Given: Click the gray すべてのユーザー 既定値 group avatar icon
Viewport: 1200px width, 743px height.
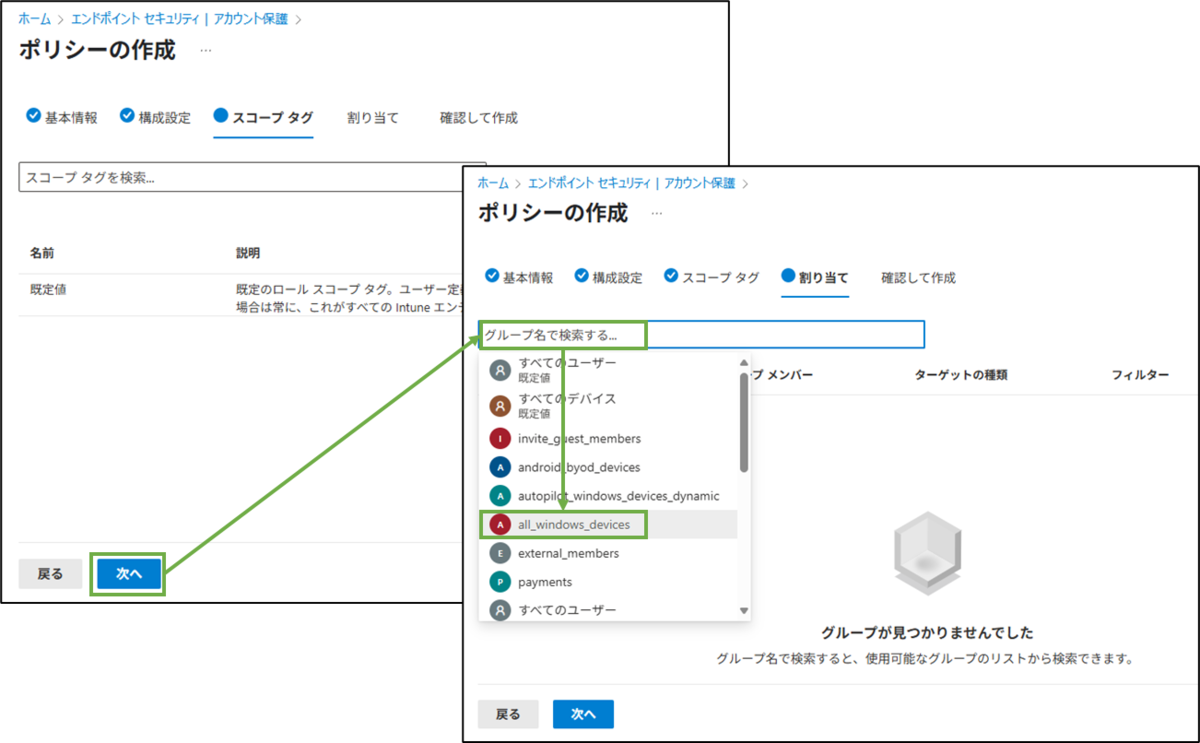Looking at the screenshot, I should [500, 370].
